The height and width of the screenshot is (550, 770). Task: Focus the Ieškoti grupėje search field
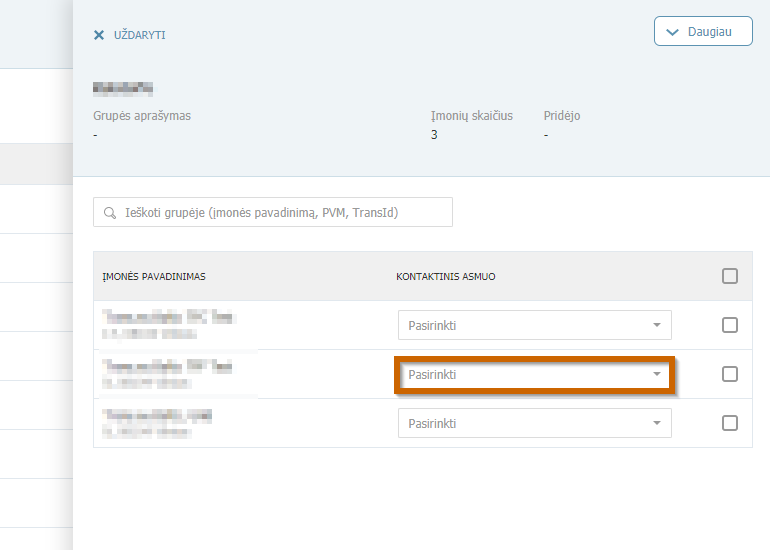273,212
